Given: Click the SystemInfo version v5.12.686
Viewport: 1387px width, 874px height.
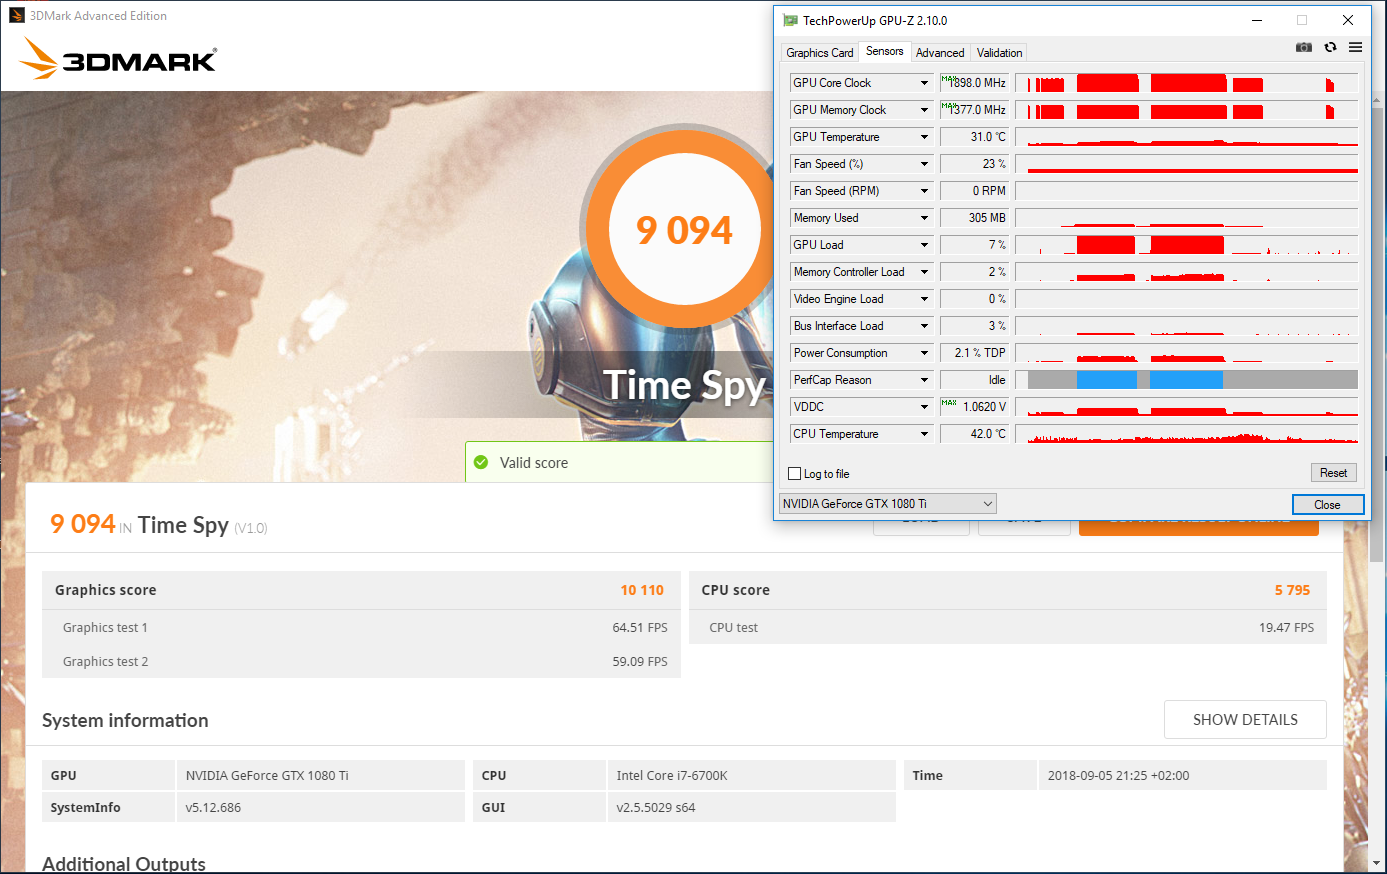Looking at the screenshot, I should (213, 807).
